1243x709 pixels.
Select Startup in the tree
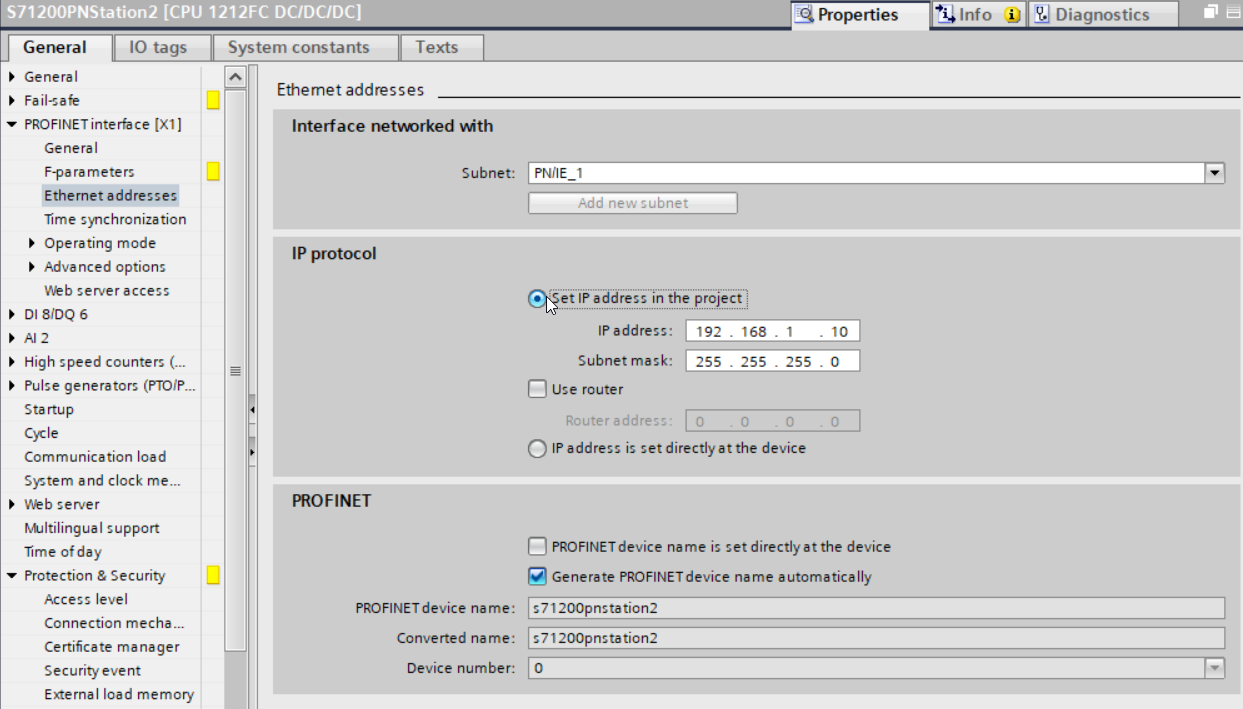[49, 409]
